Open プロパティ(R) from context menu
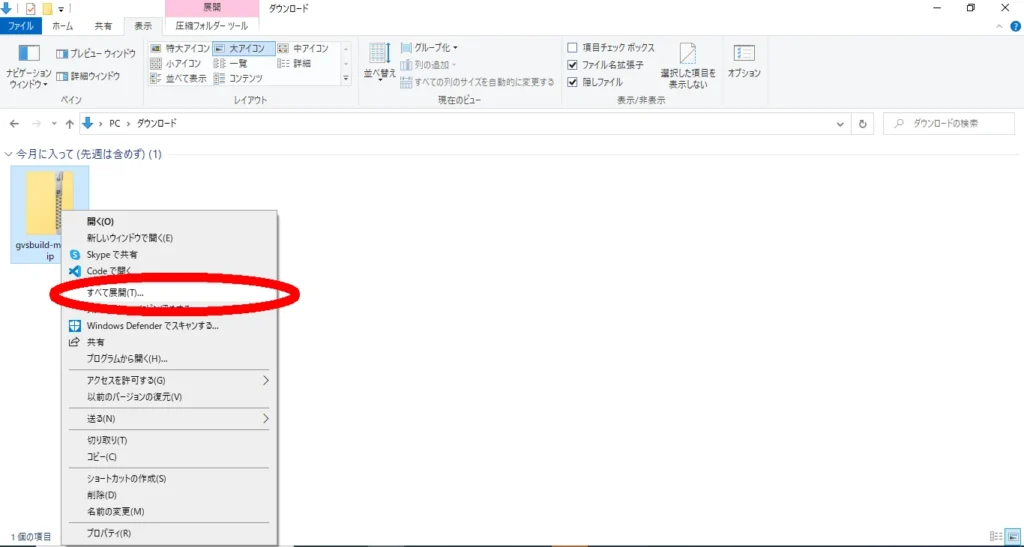1024x547 pixels. 169,533
